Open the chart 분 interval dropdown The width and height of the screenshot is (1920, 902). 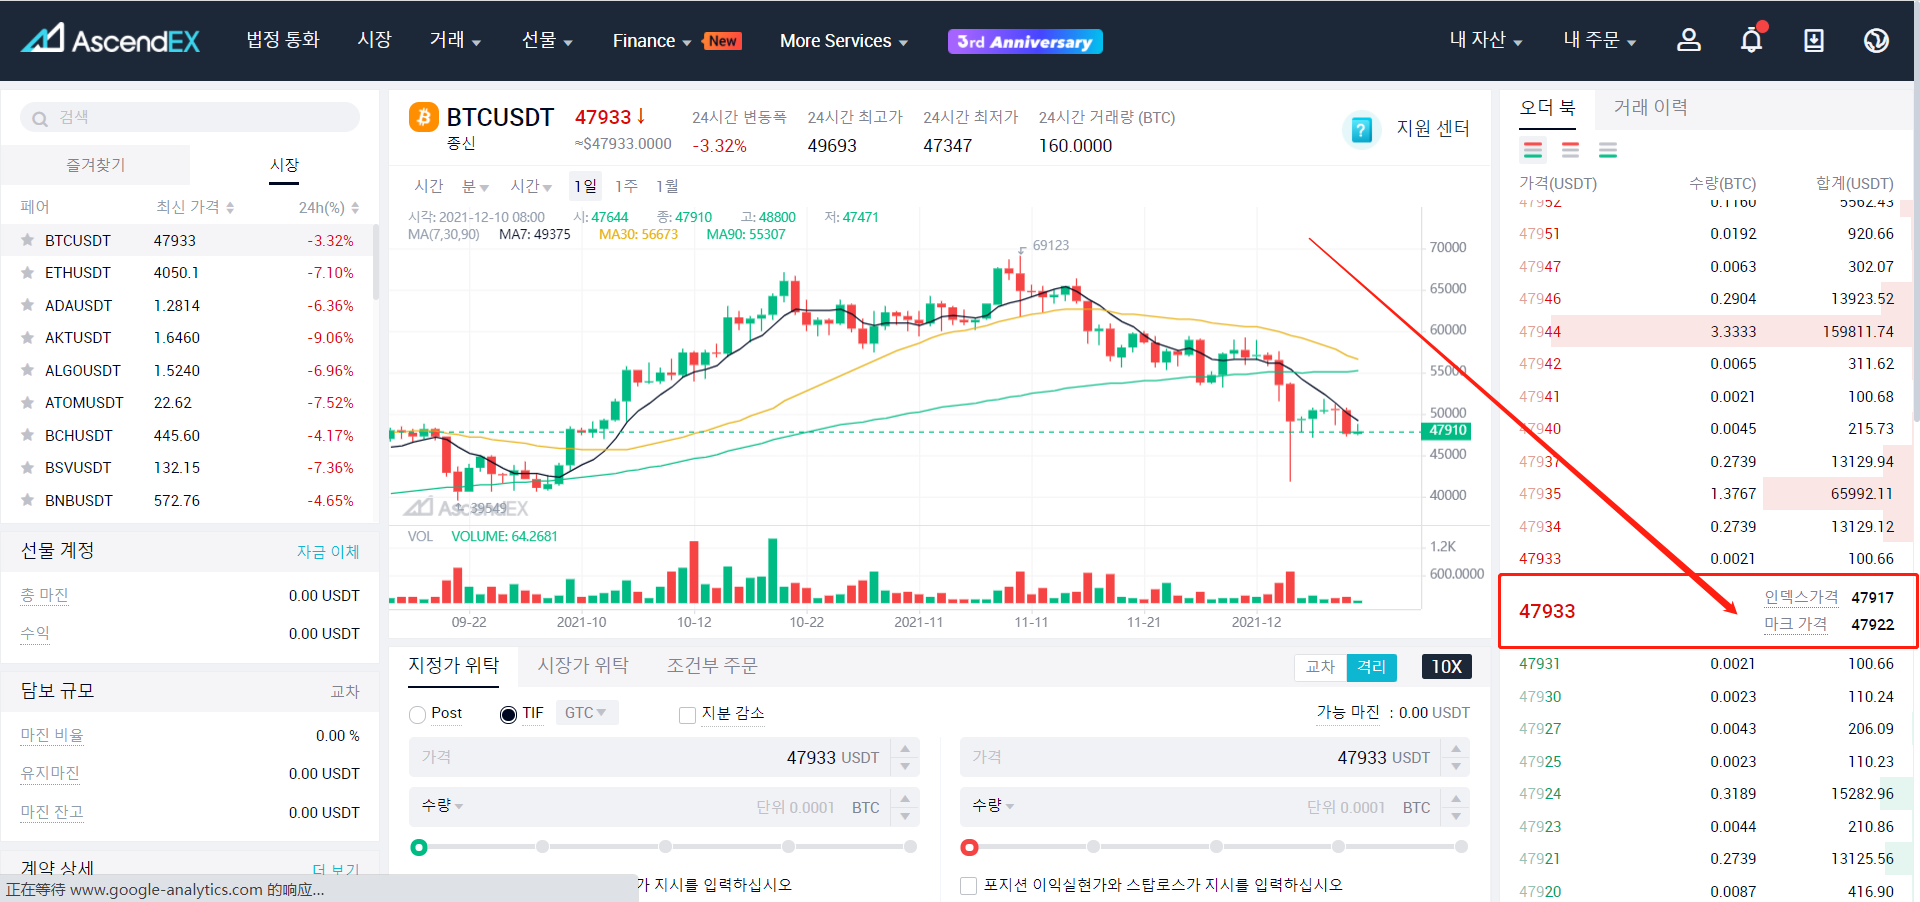(x=475, y=186)
